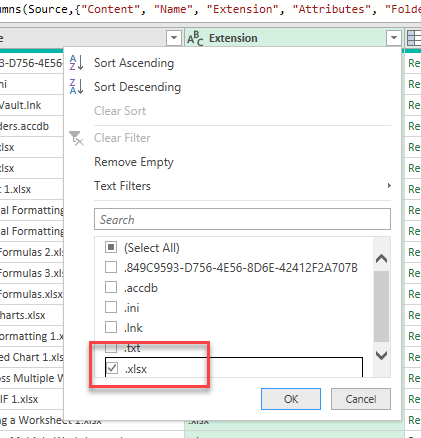Viewport: 421px width, 438px height.
Task: Confirm filter with OK button
Action: pos(291,399)
